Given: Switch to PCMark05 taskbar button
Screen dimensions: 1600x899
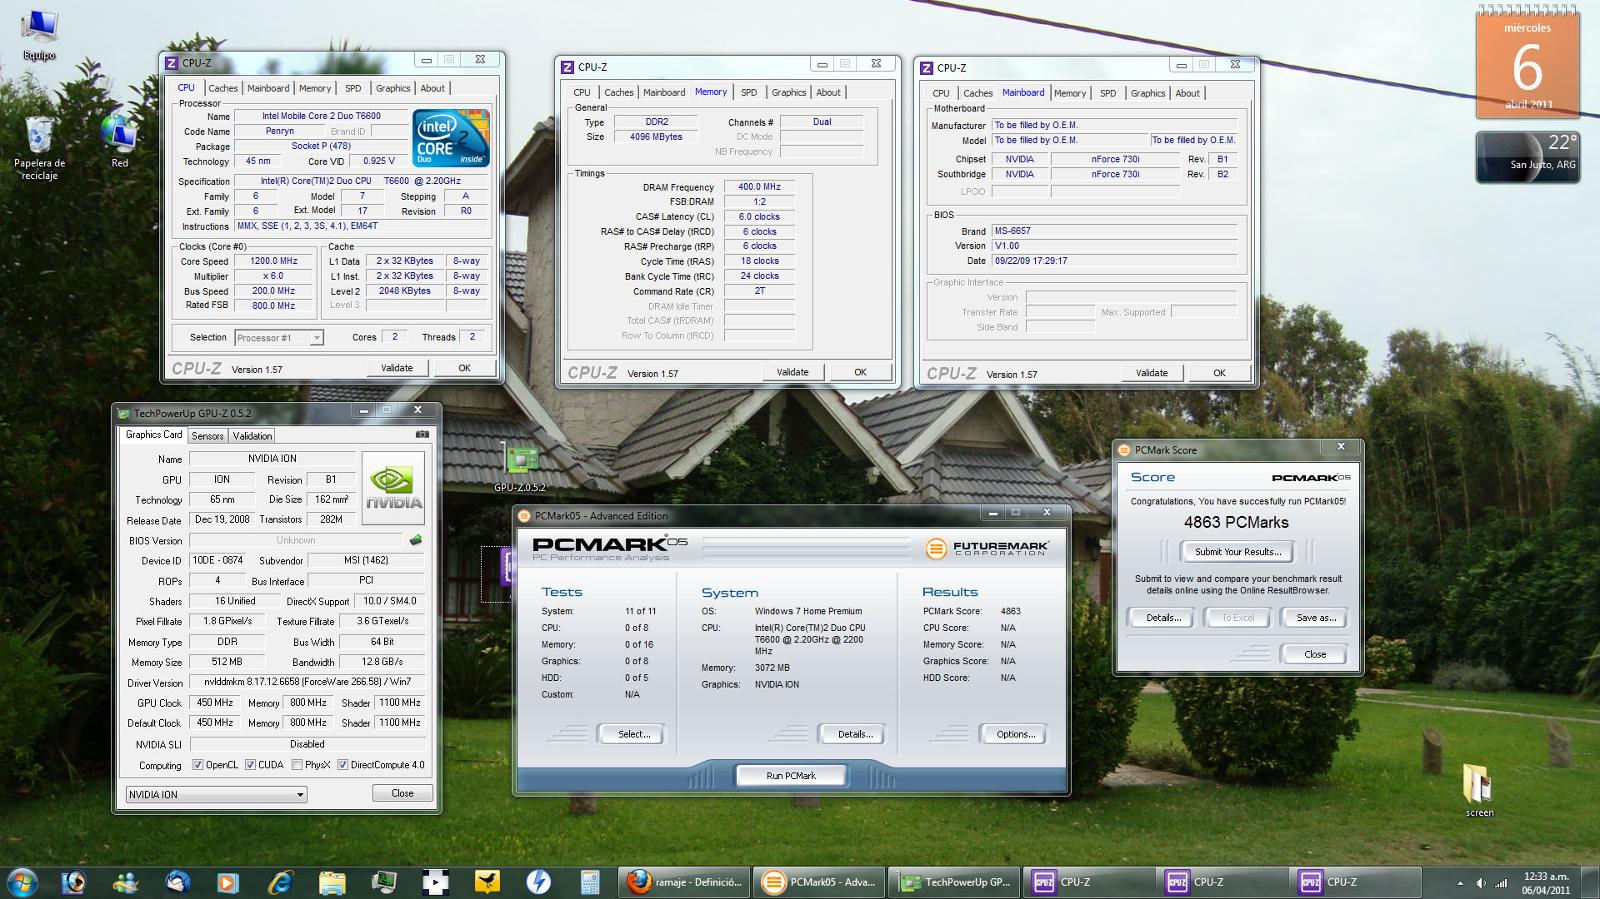Looking at the screenshot, I should (818, 882).
